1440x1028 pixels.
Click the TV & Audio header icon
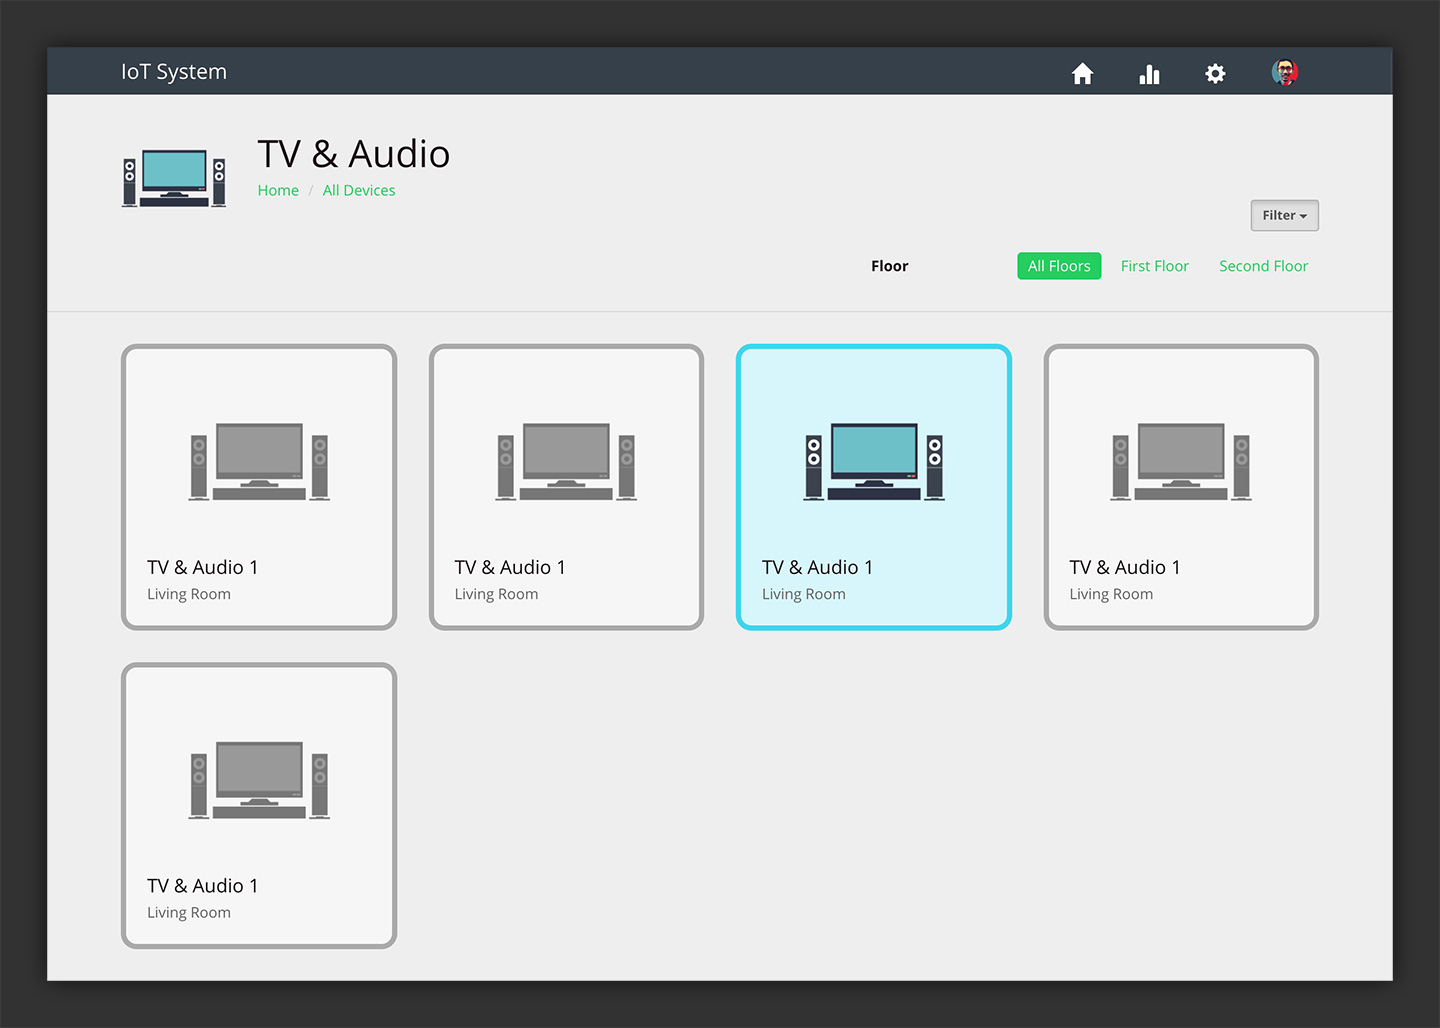pyautogui.click(x=174, y=178)
